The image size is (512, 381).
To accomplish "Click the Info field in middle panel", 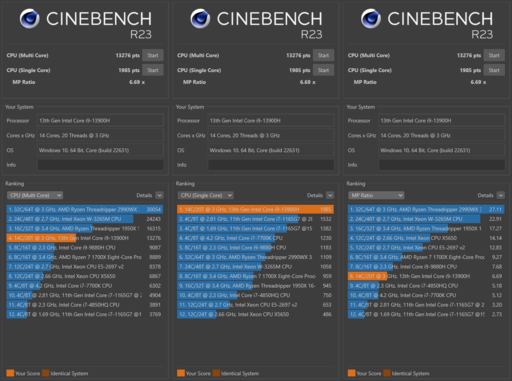I will pos(271,165).
